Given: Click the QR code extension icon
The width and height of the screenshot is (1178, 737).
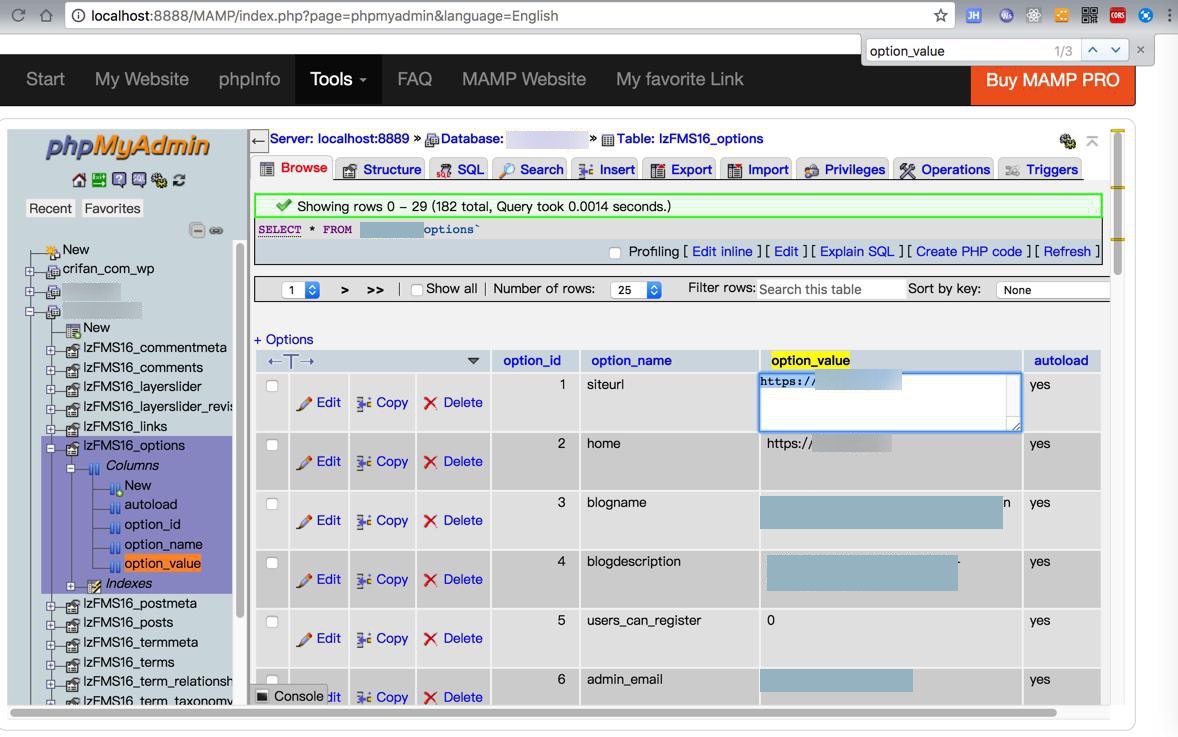Looking at the screenshot, I should pos(1089,15).
